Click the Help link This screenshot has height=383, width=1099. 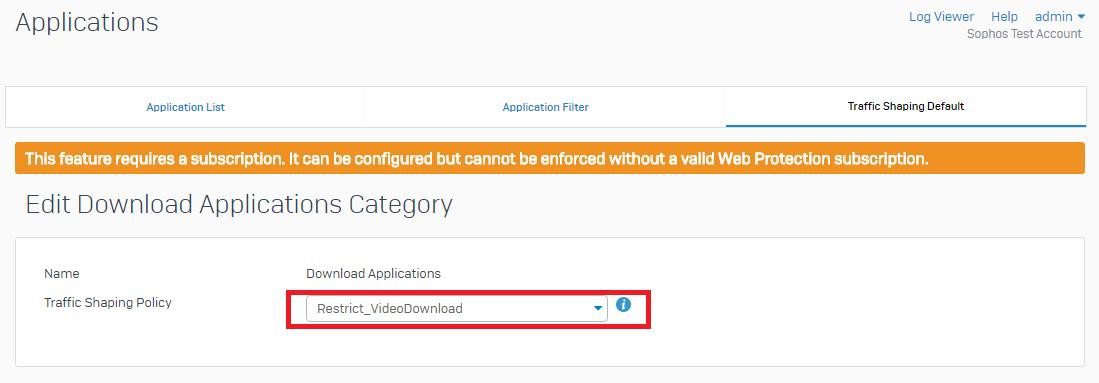point(1004,17)
